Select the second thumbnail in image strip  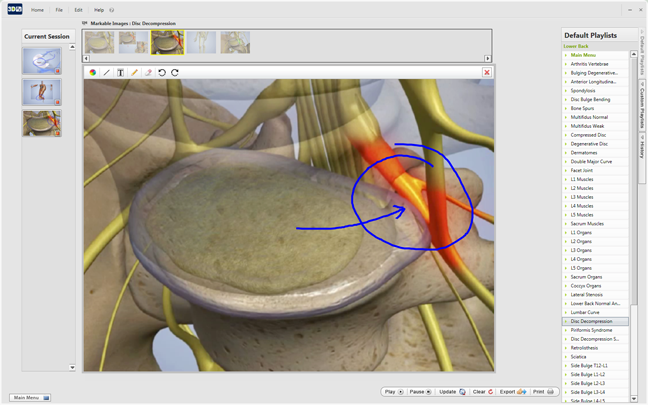(133, 42)
